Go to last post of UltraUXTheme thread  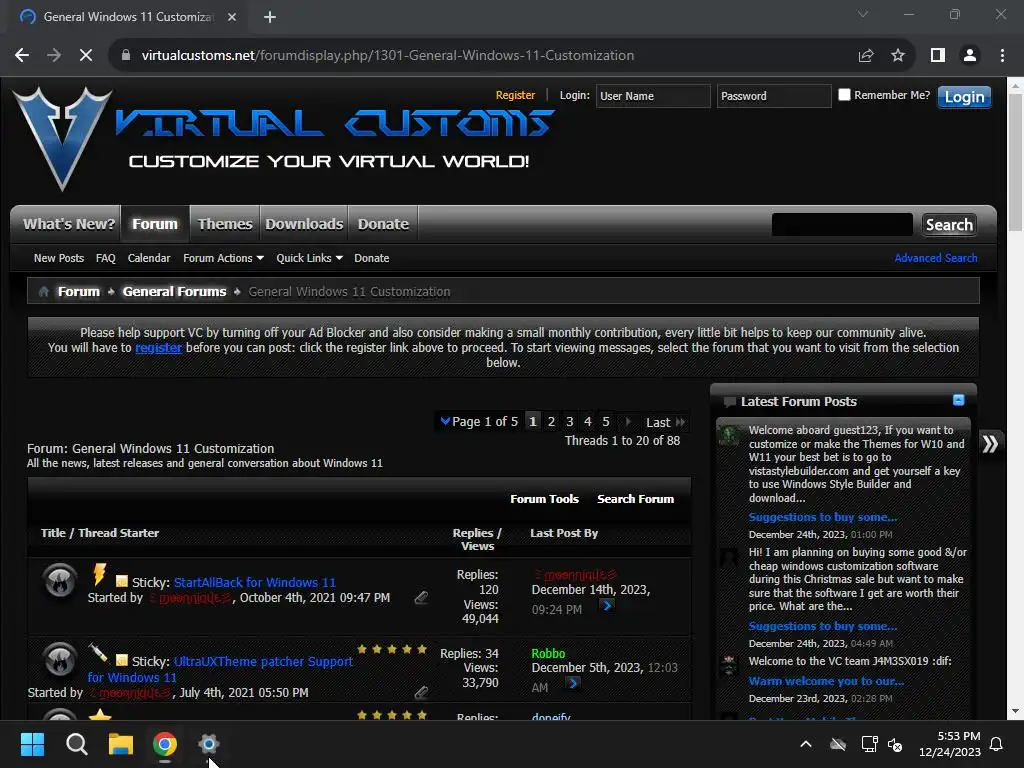click(x=573, y=684)
